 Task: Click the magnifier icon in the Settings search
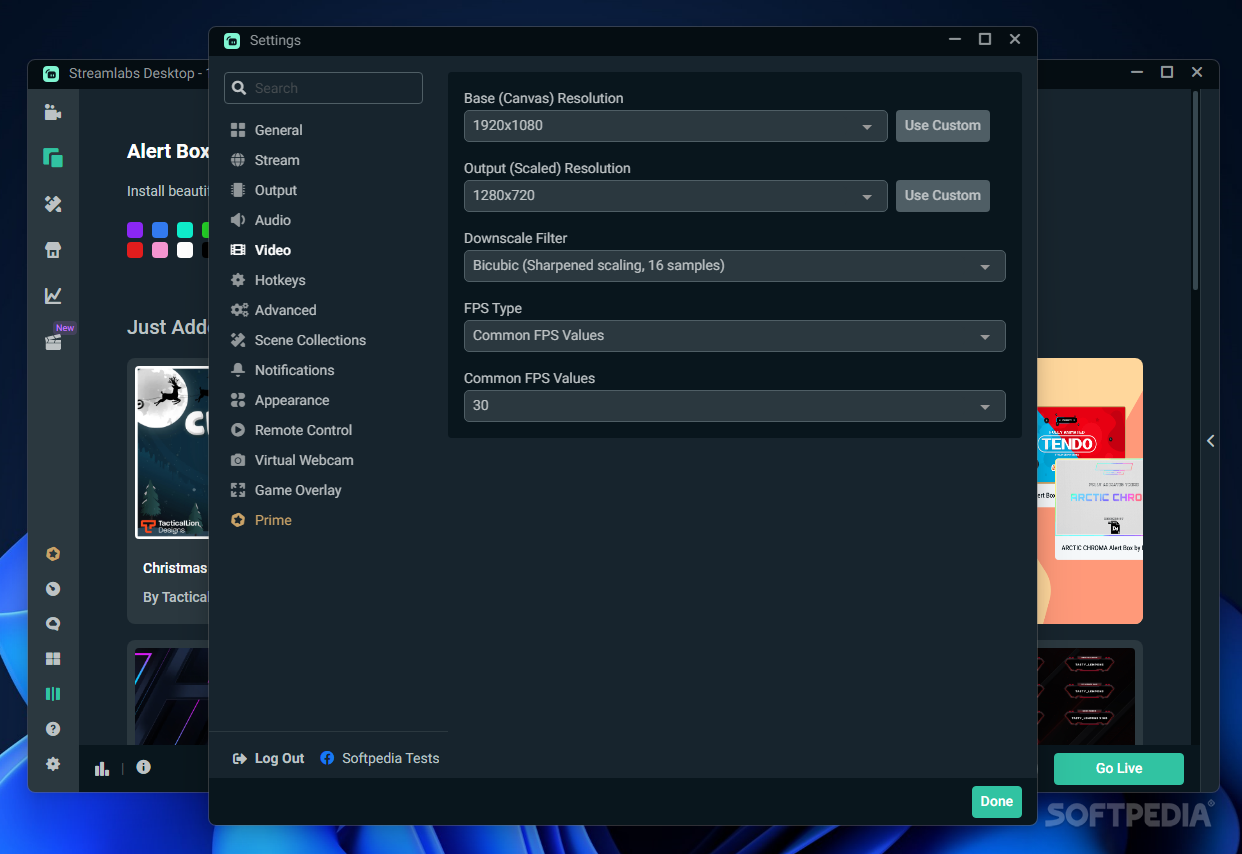click(x=239, y=88)
